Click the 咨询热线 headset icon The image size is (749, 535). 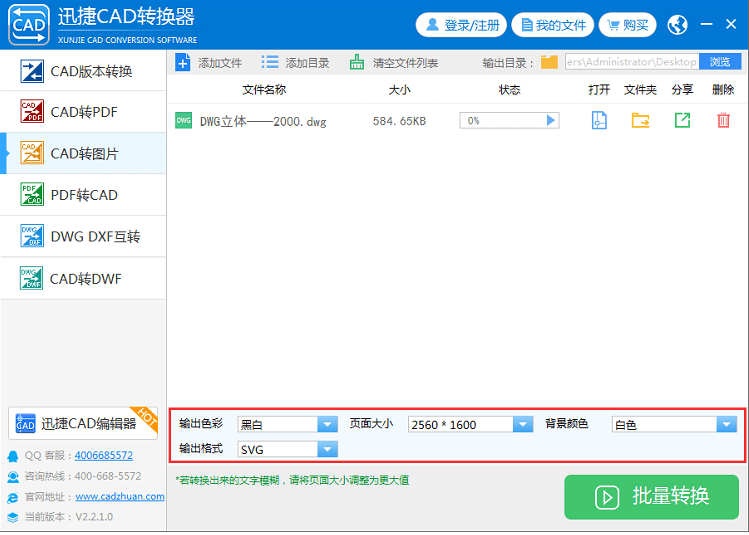pyautogui.click(x=13, y=477)
